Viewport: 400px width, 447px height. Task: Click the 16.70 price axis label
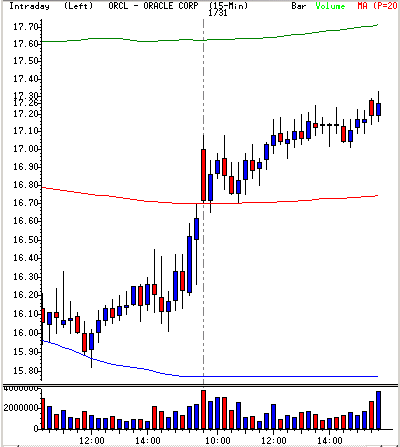(27, 203)
